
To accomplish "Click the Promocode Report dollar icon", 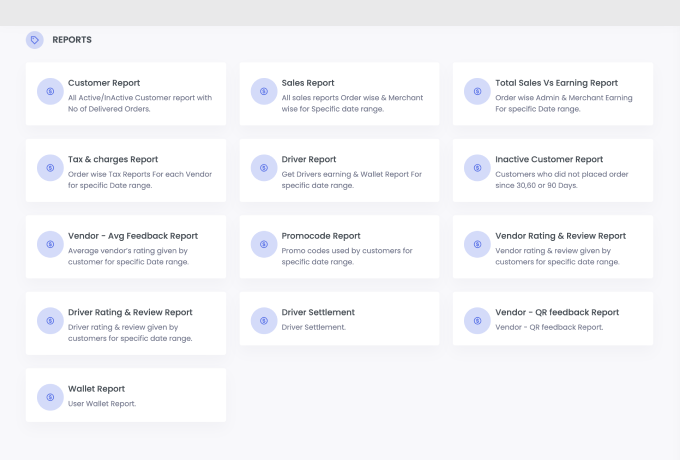I will (264, 245).
